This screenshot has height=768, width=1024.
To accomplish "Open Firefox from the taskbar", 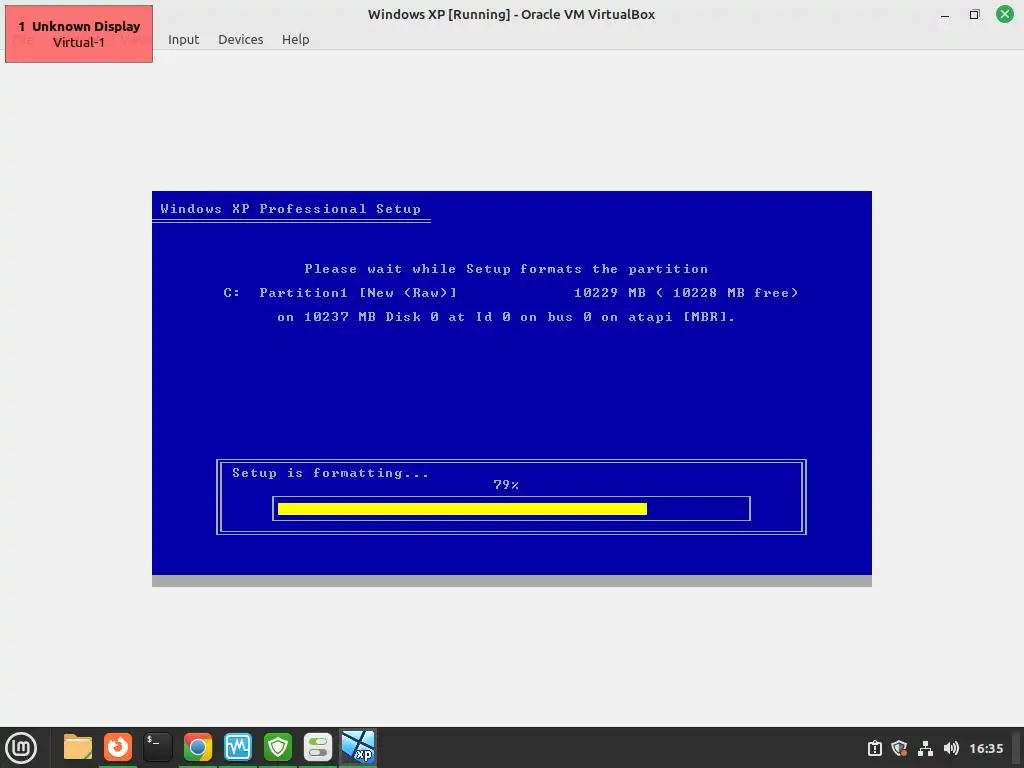I will 118,748.
